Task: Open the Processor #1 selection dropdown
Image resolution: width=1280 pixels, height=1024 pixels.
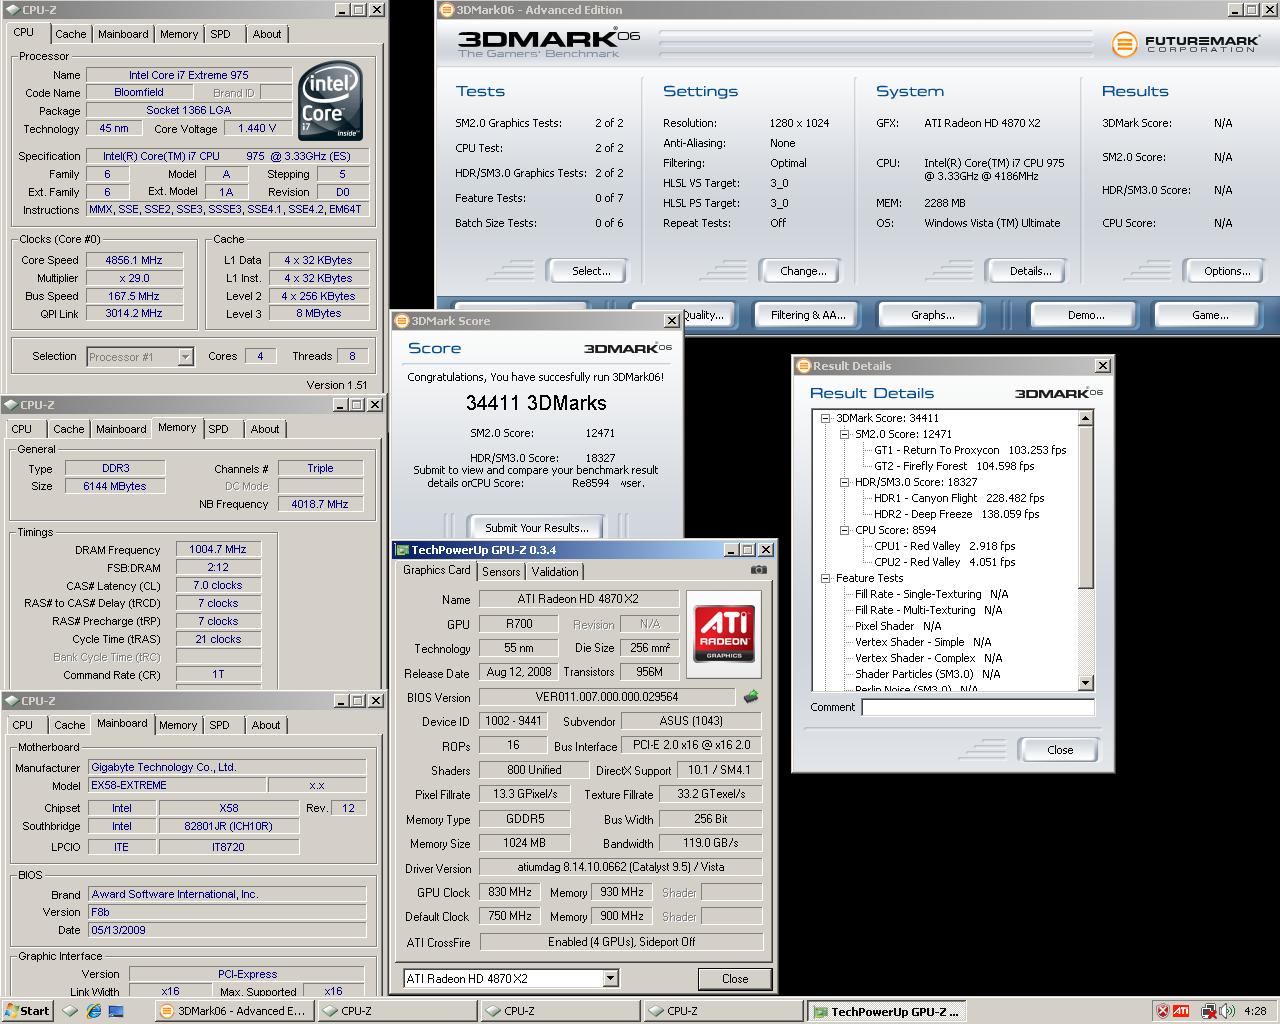Action: pyautogui.click(x=185, y=357)
